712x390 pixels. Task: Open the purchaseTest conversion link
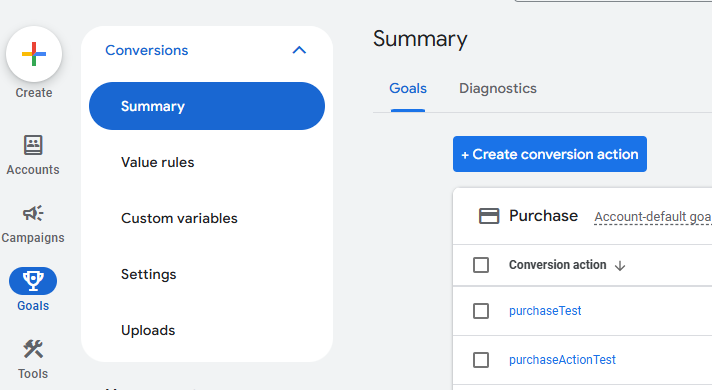click(545, 311)
